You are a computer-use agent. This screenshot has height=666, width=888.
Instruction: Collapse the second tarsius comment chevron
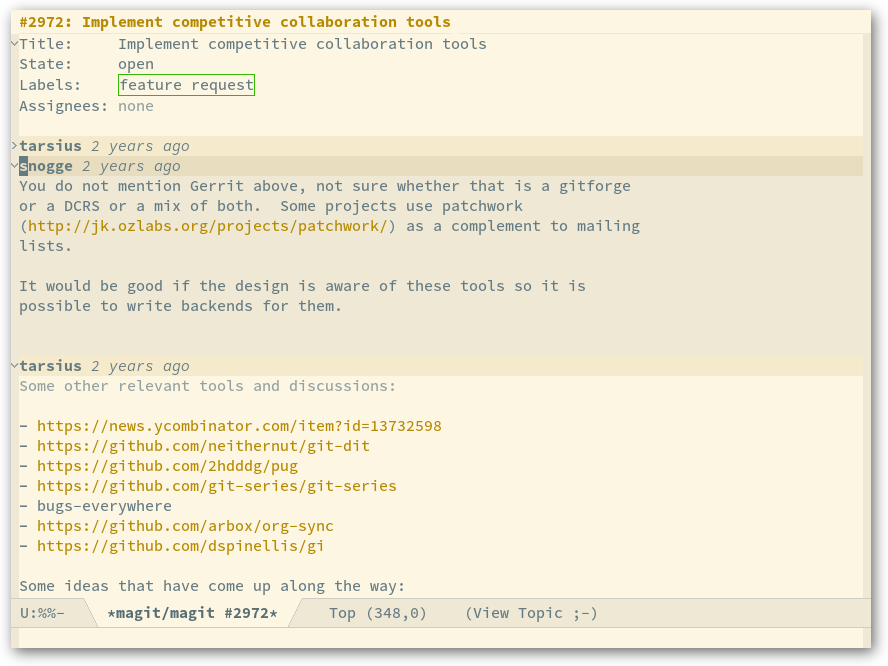(14, 366)
